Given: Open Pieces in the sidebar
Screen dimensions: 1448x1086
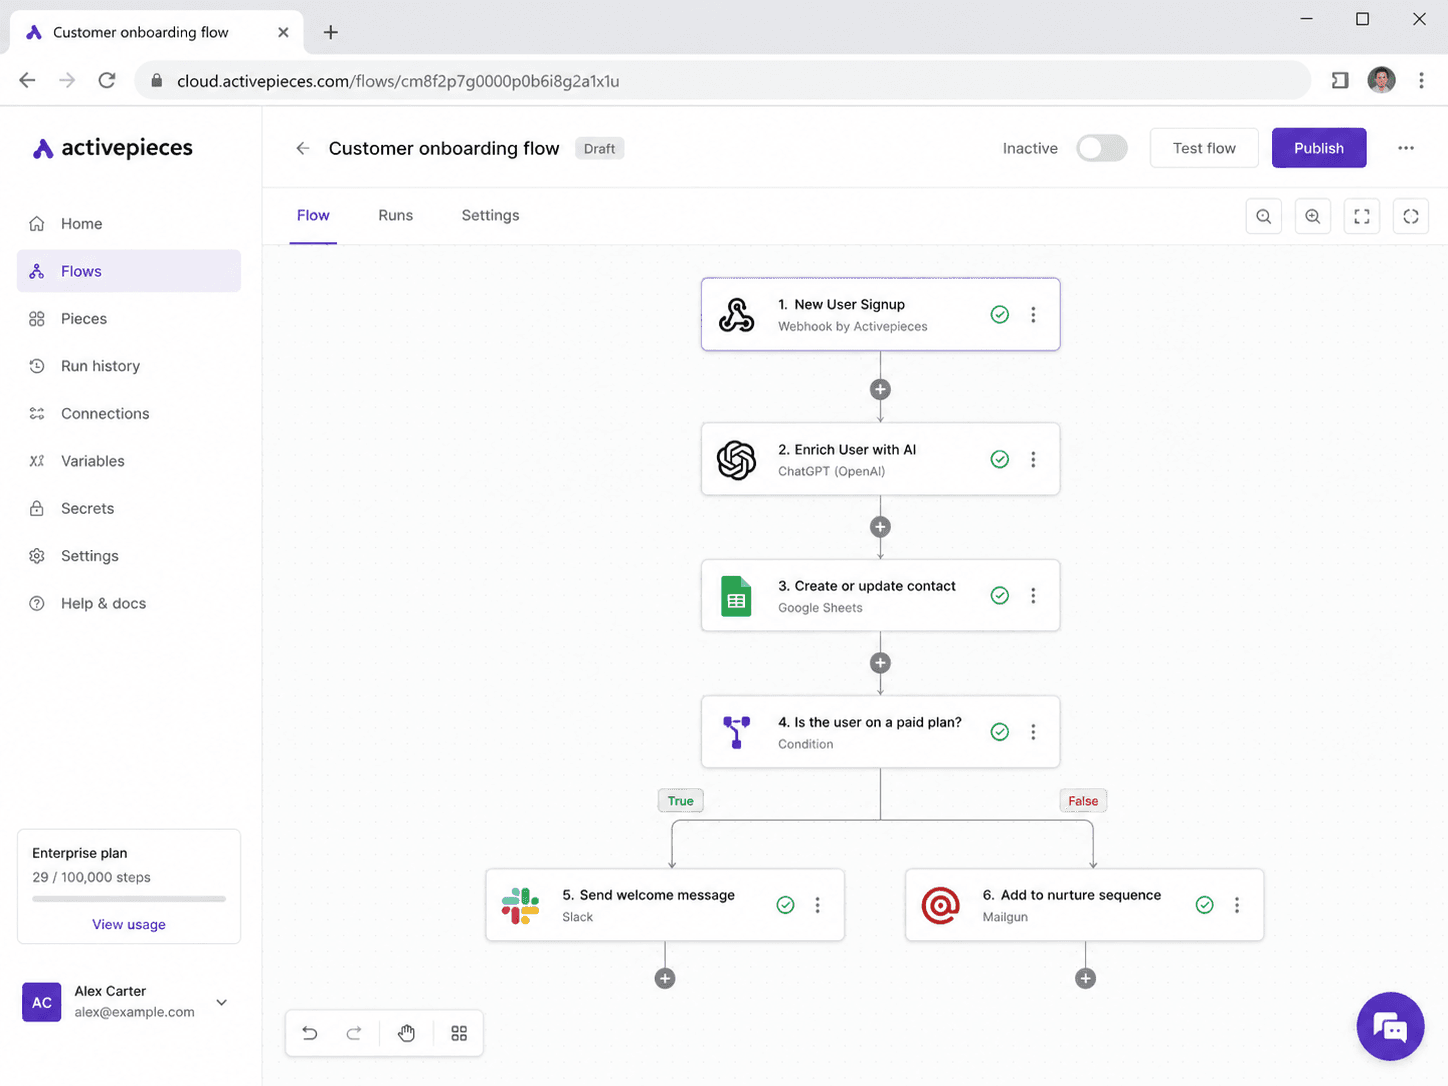Looking at the screenshot, I should (x=129, y=319).
